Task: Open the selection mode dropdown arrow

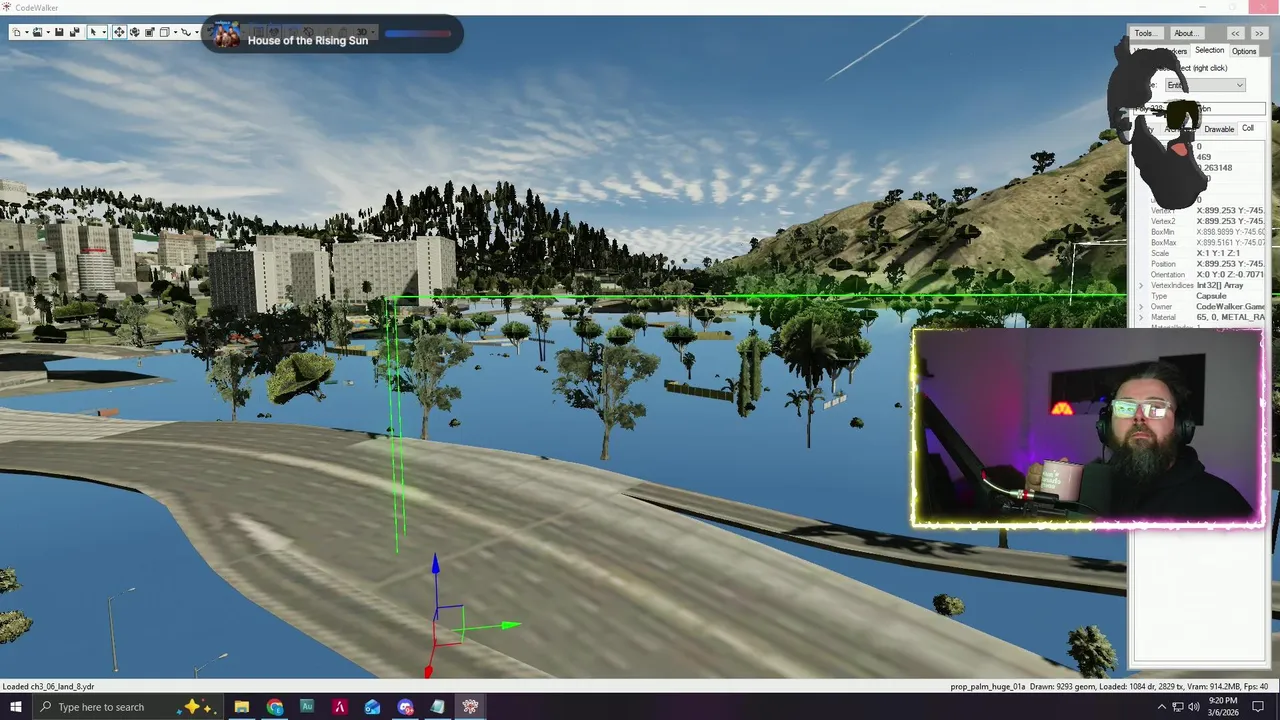Action: click(104, 32)
